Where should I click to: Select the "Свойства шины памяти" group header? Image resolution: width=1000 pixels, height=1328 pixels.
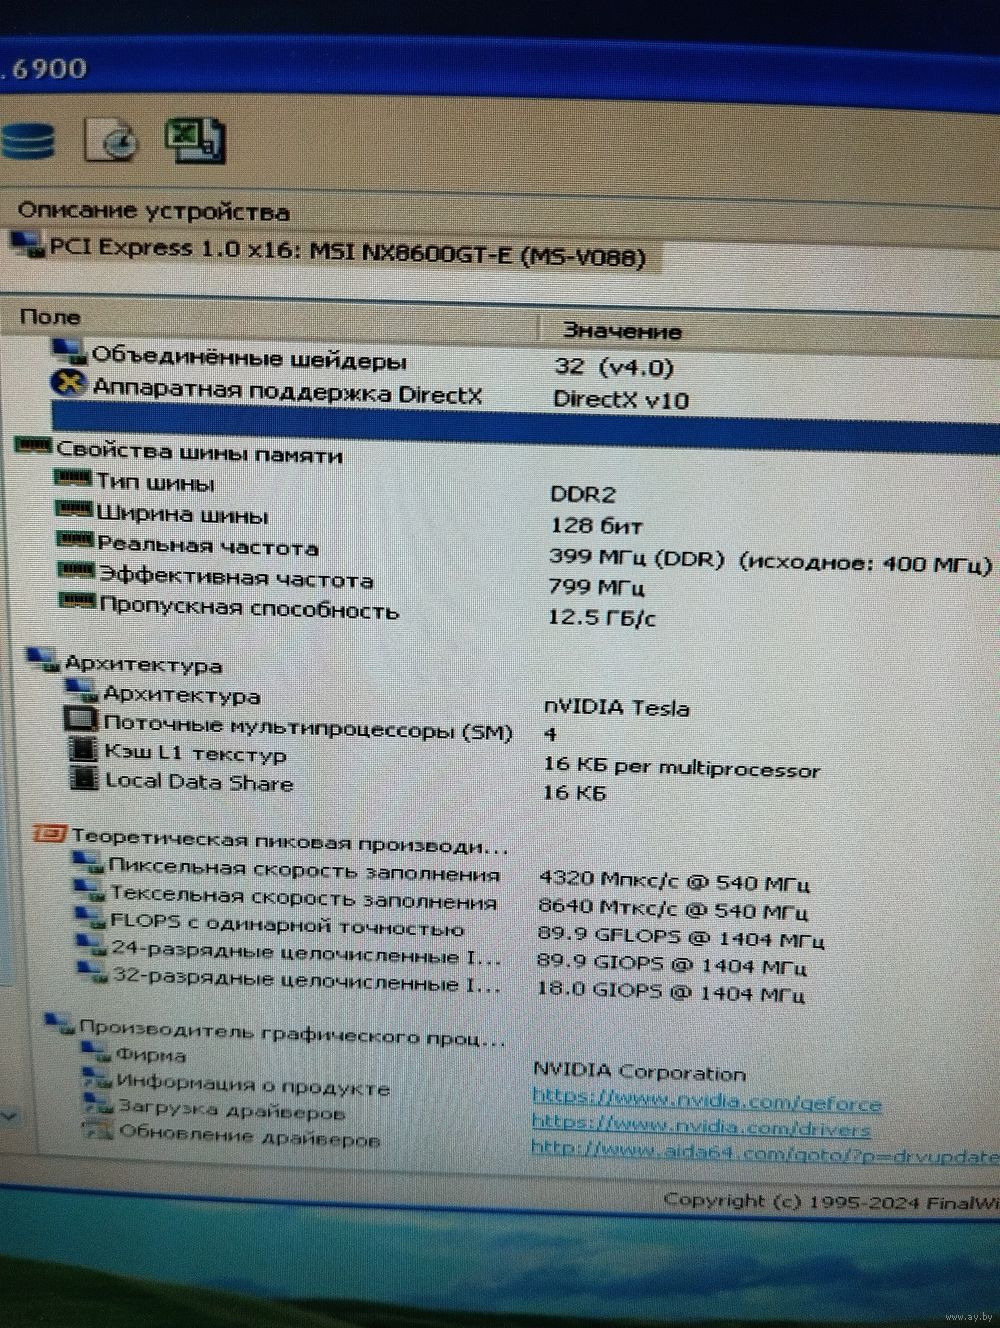point(198,454)
